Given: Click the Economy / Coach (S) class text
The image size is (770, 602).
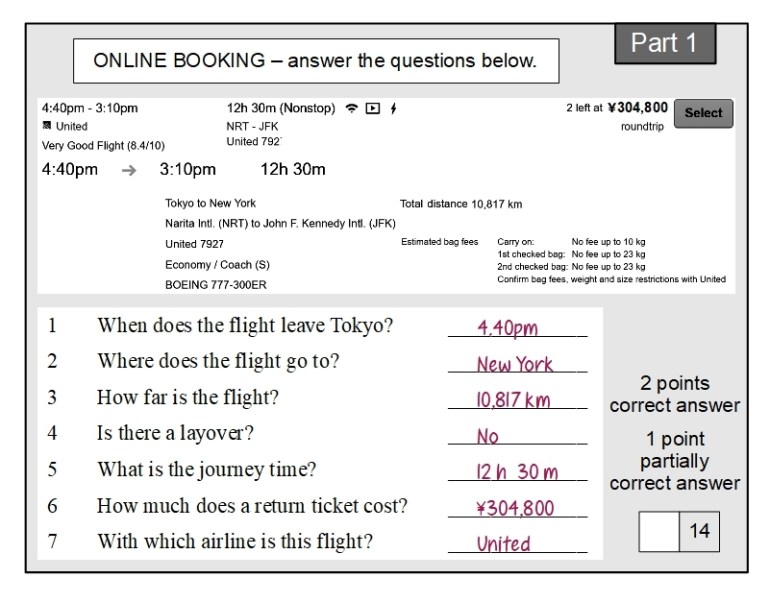Looking at the screenshot, I should tap(217, 264).
